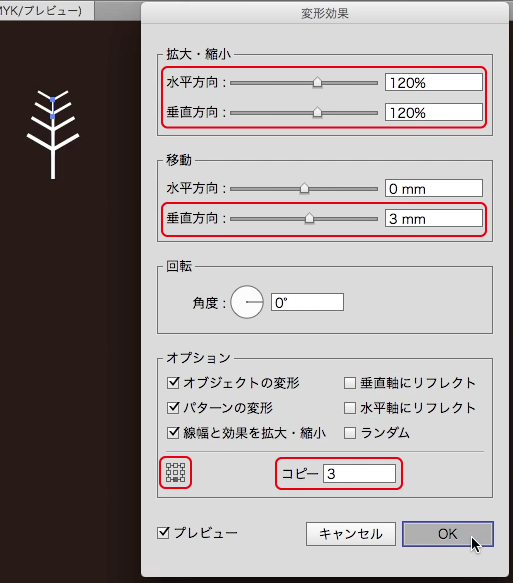The height and width of the screenshot is (583, 513).
Task: Click the move vertical slider handle
Action: coord(309,218)
